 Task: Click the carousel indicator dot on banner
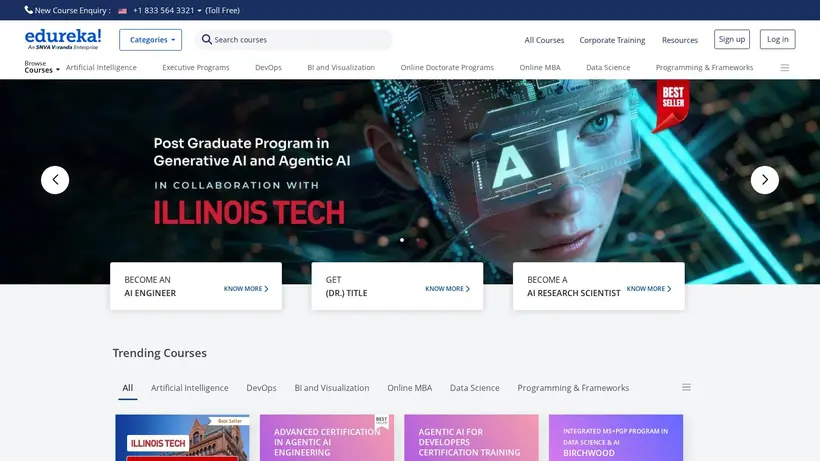point(402,240)
